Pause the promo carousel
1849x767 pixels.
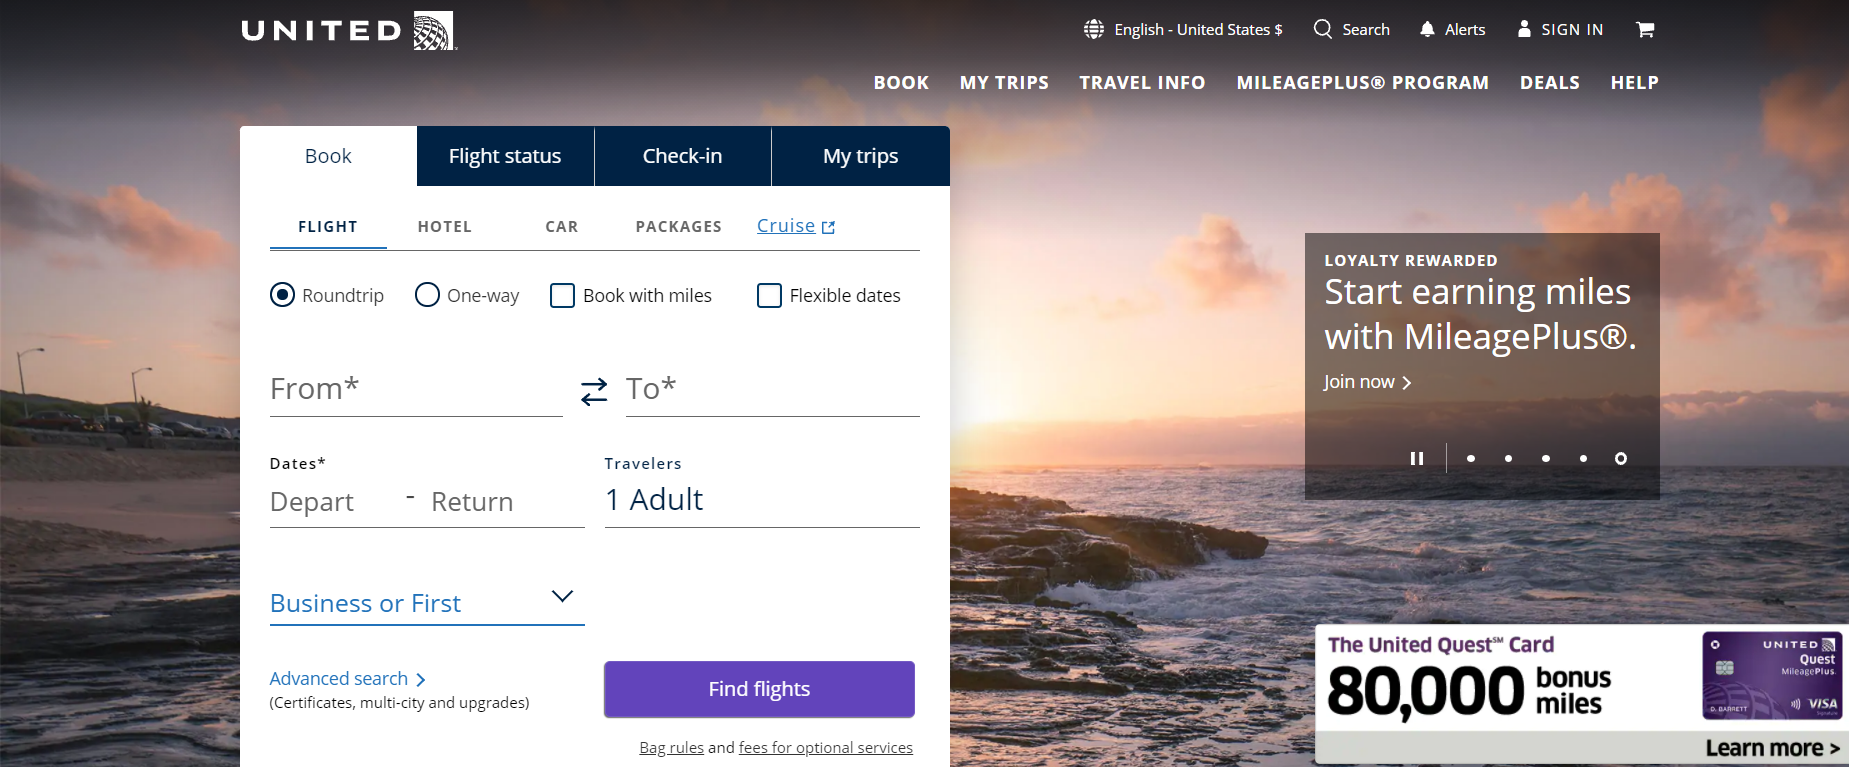(1417, 458)
